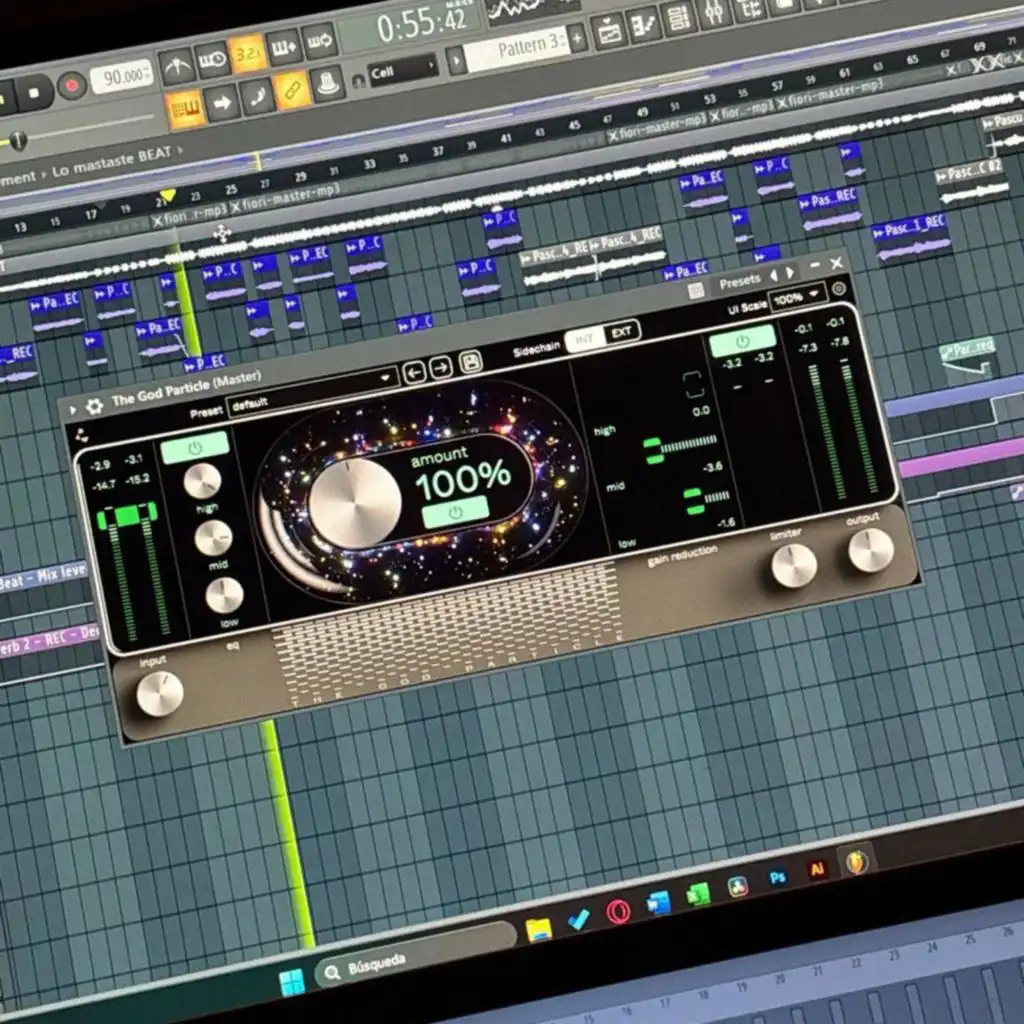Expand the plugin wrapper menu arrow
1024x1024 pixels.
click(x=72, y=410)
